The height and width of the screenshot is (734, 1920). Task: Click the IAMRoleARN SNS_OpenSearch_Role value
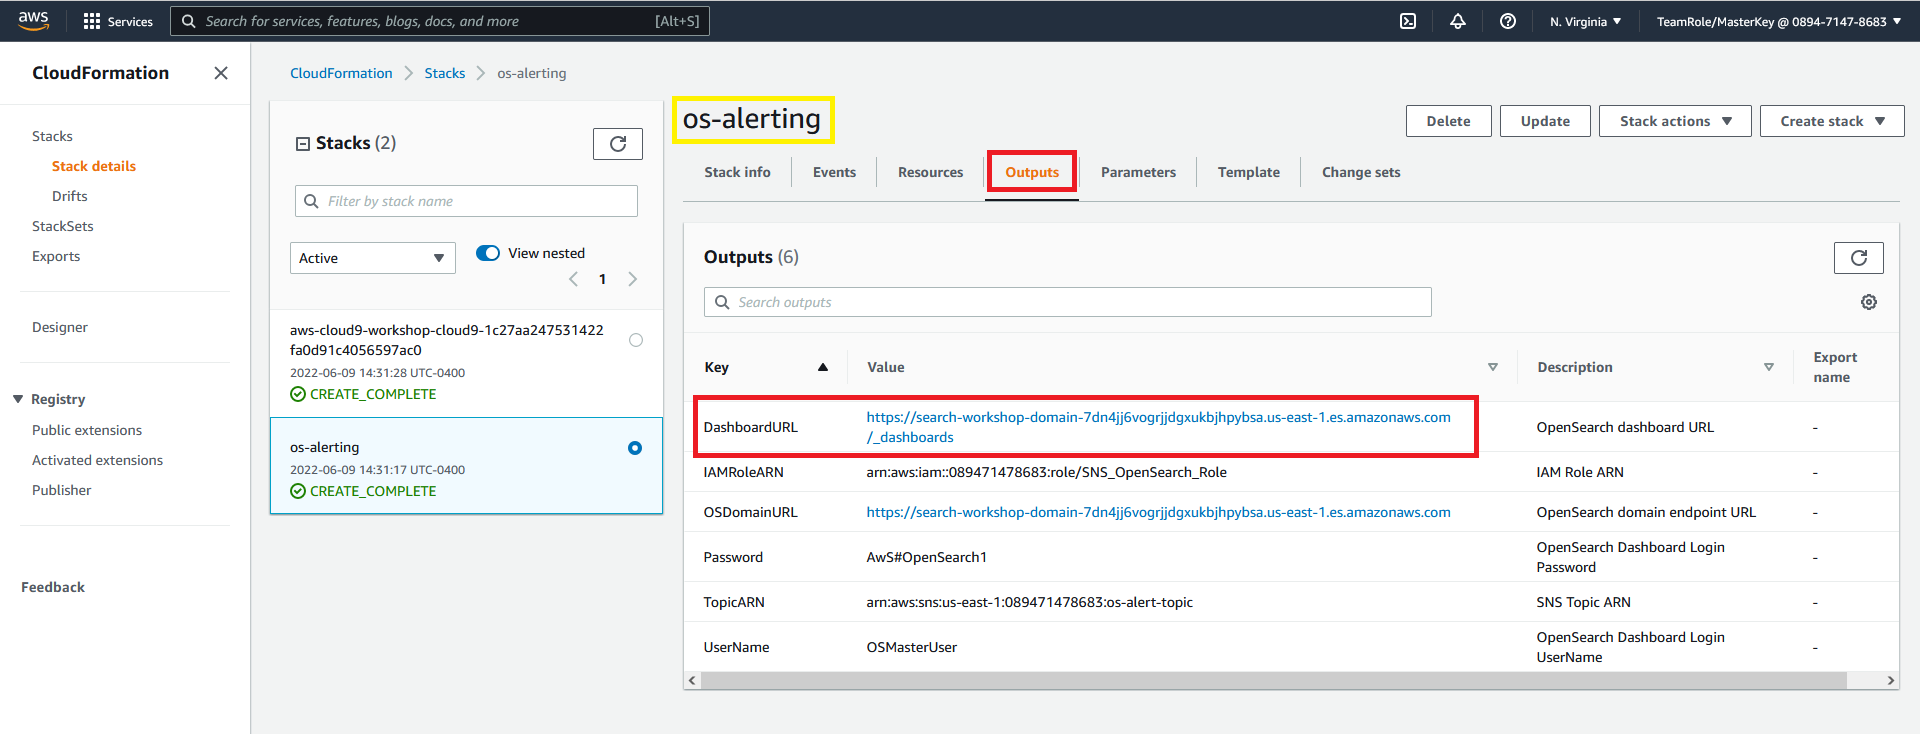point(1046,472)
